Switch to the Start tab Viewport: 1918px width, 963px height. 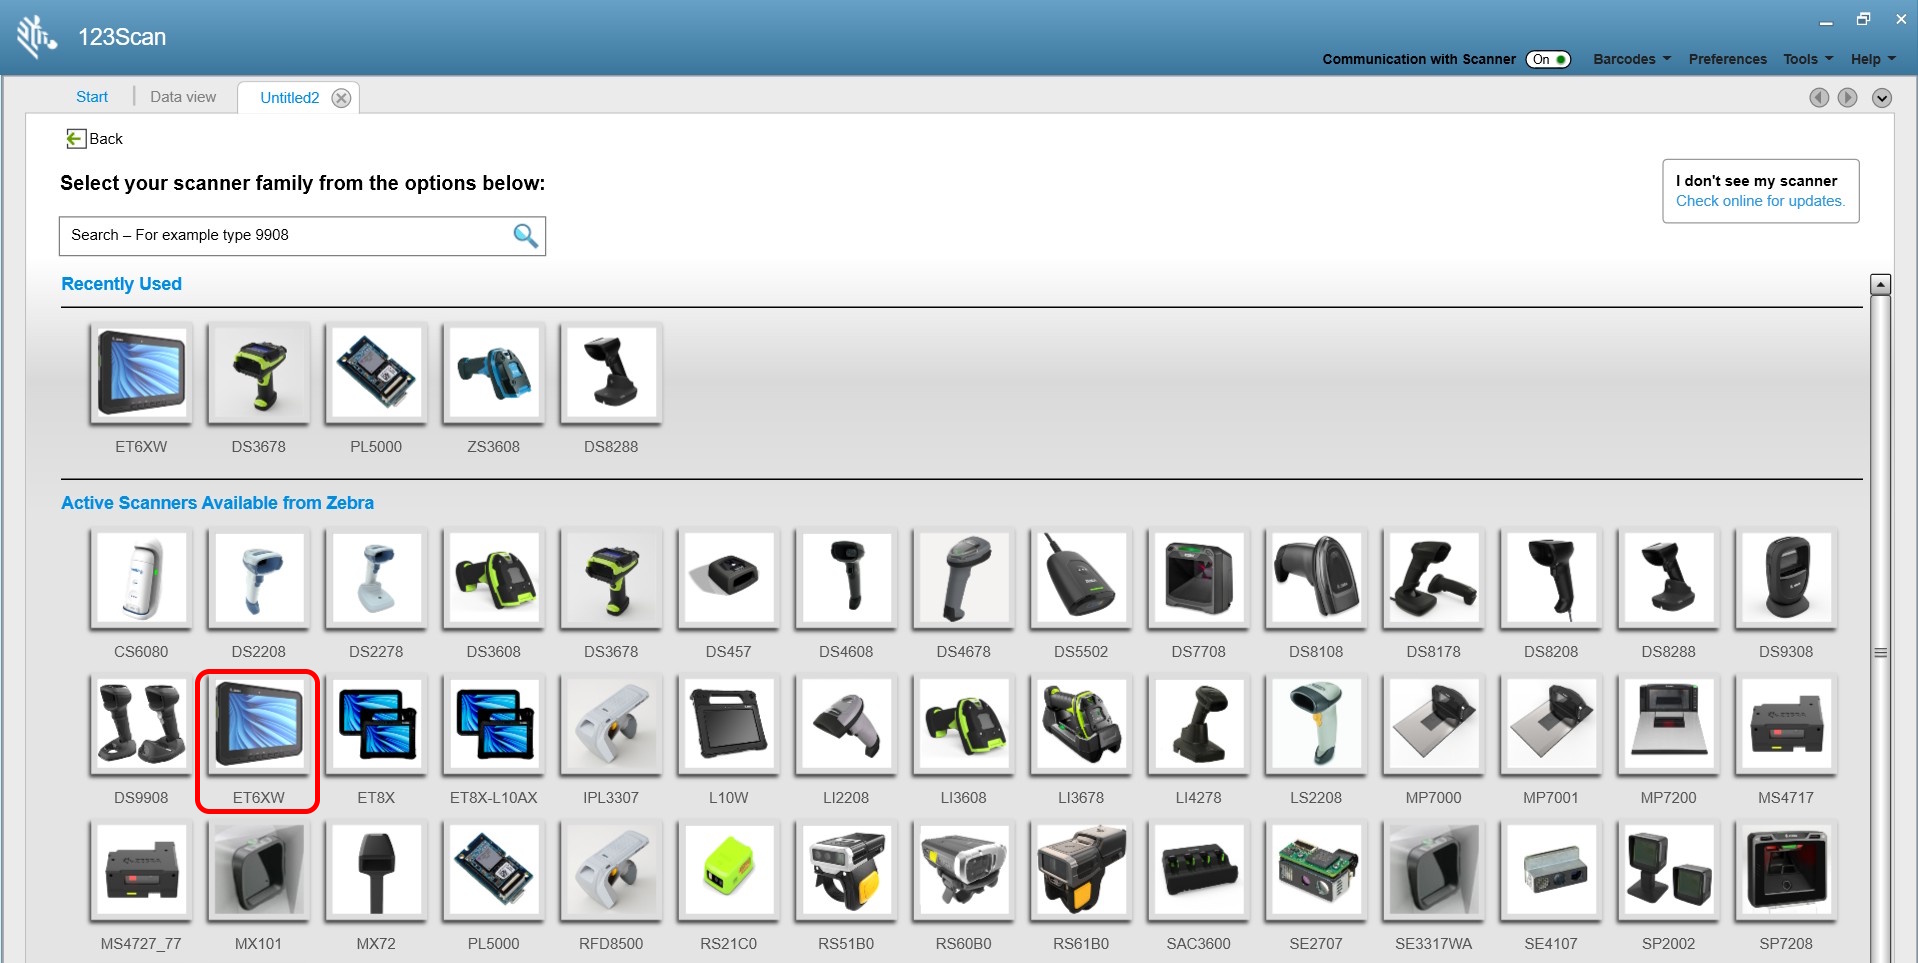tap(92, 97)
